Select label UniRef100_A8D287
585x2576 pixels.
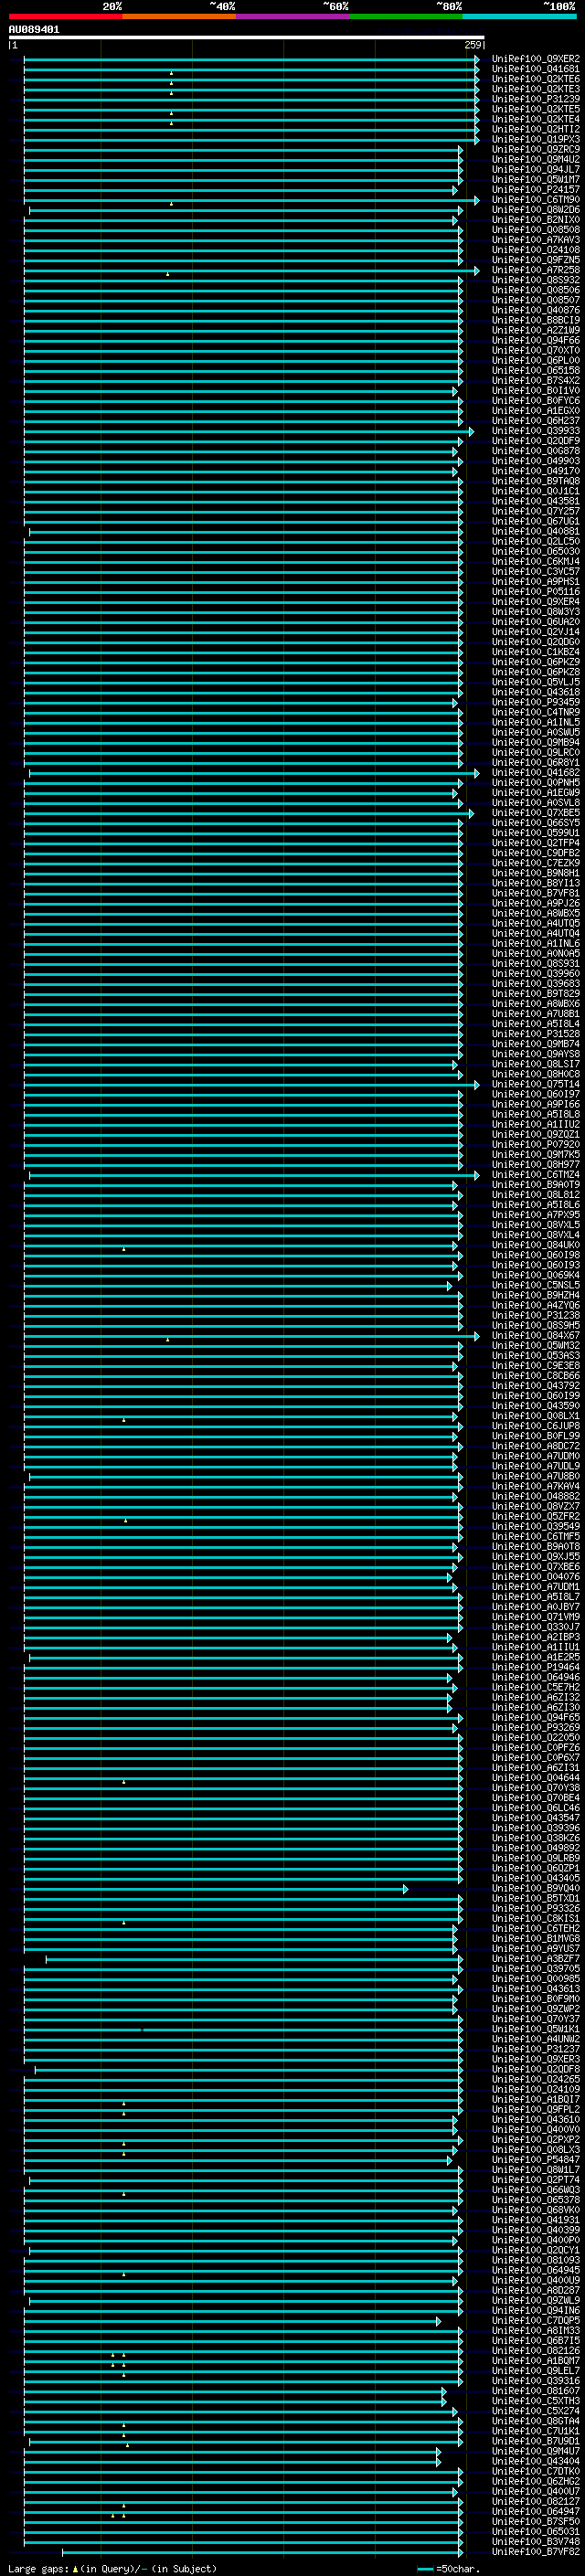[x=536, y=2291]
